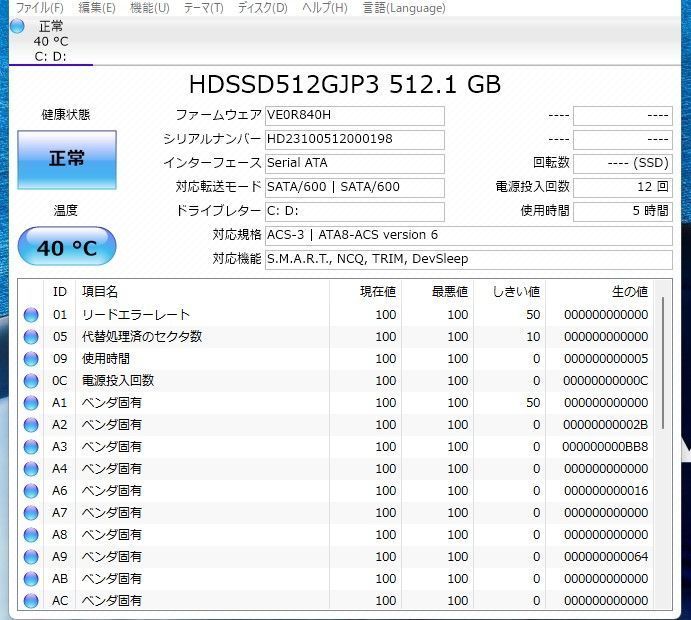Select the 使用時間 attribute in SMART table
Screen dimensions: 691x620
[106, 359]
